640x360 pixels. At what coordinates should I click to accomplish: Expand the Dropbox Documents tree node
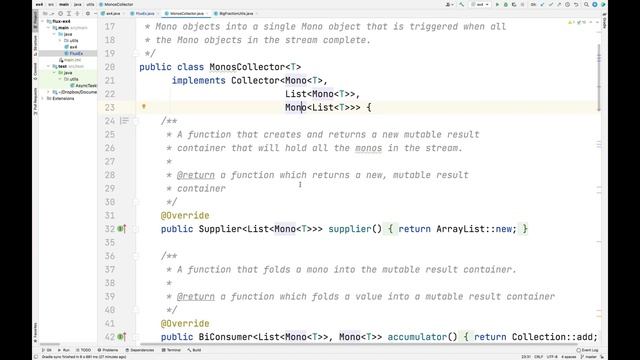[49, 92]
